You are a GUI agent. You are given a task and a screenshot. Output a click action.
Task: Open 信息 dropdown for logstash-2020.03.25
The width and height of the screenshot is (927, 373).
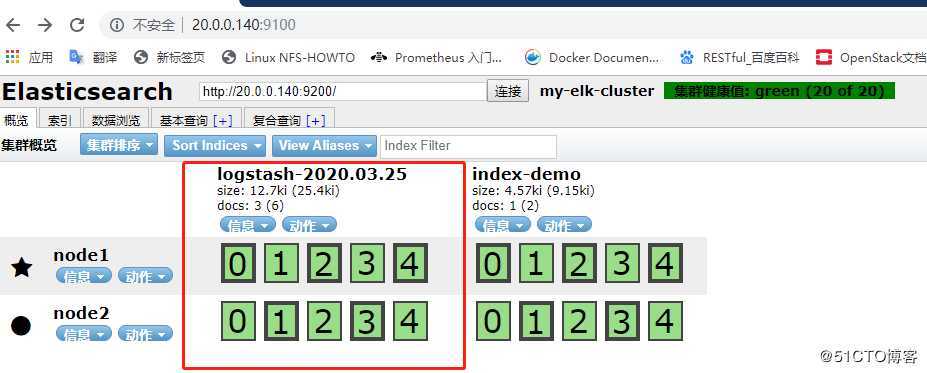(248, 225)
